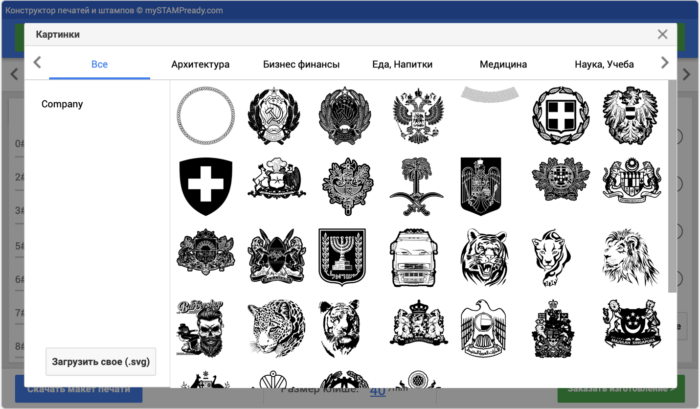Choose the Romanian eagle shield emblem
This screenshot has width=700, height=409.
[480, 186]
